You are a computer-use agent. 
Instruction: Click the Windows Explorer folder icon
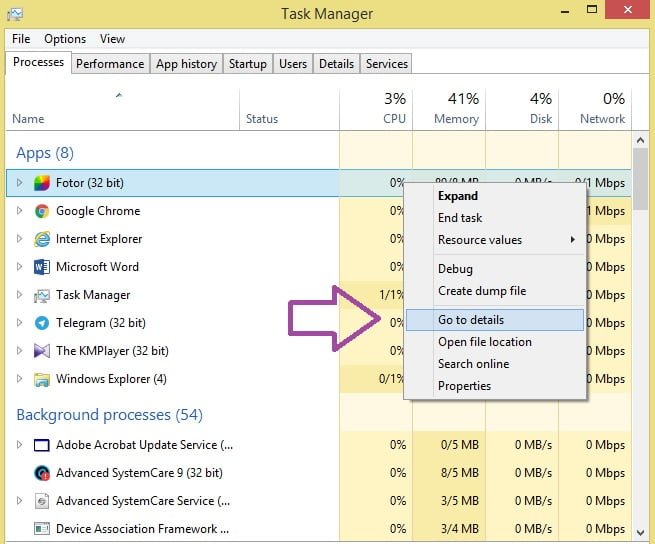[x=42, y=379]
